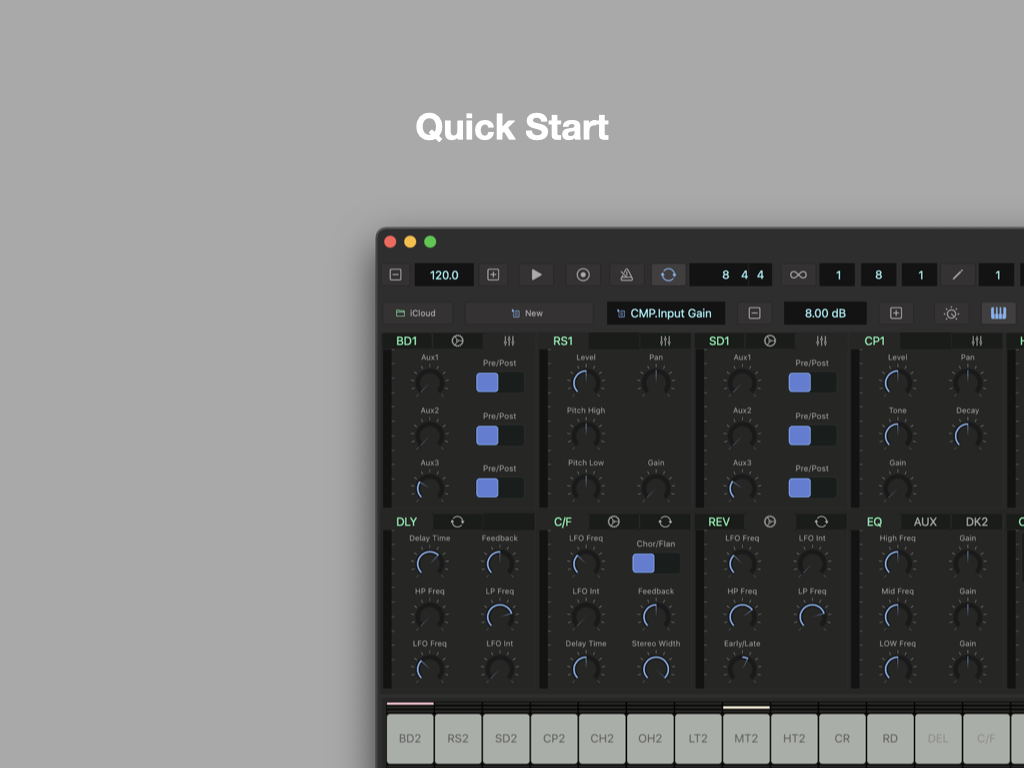1024x768 pixels.
Task: Select the DK2 tab
Action: click(x=977, y=522)
